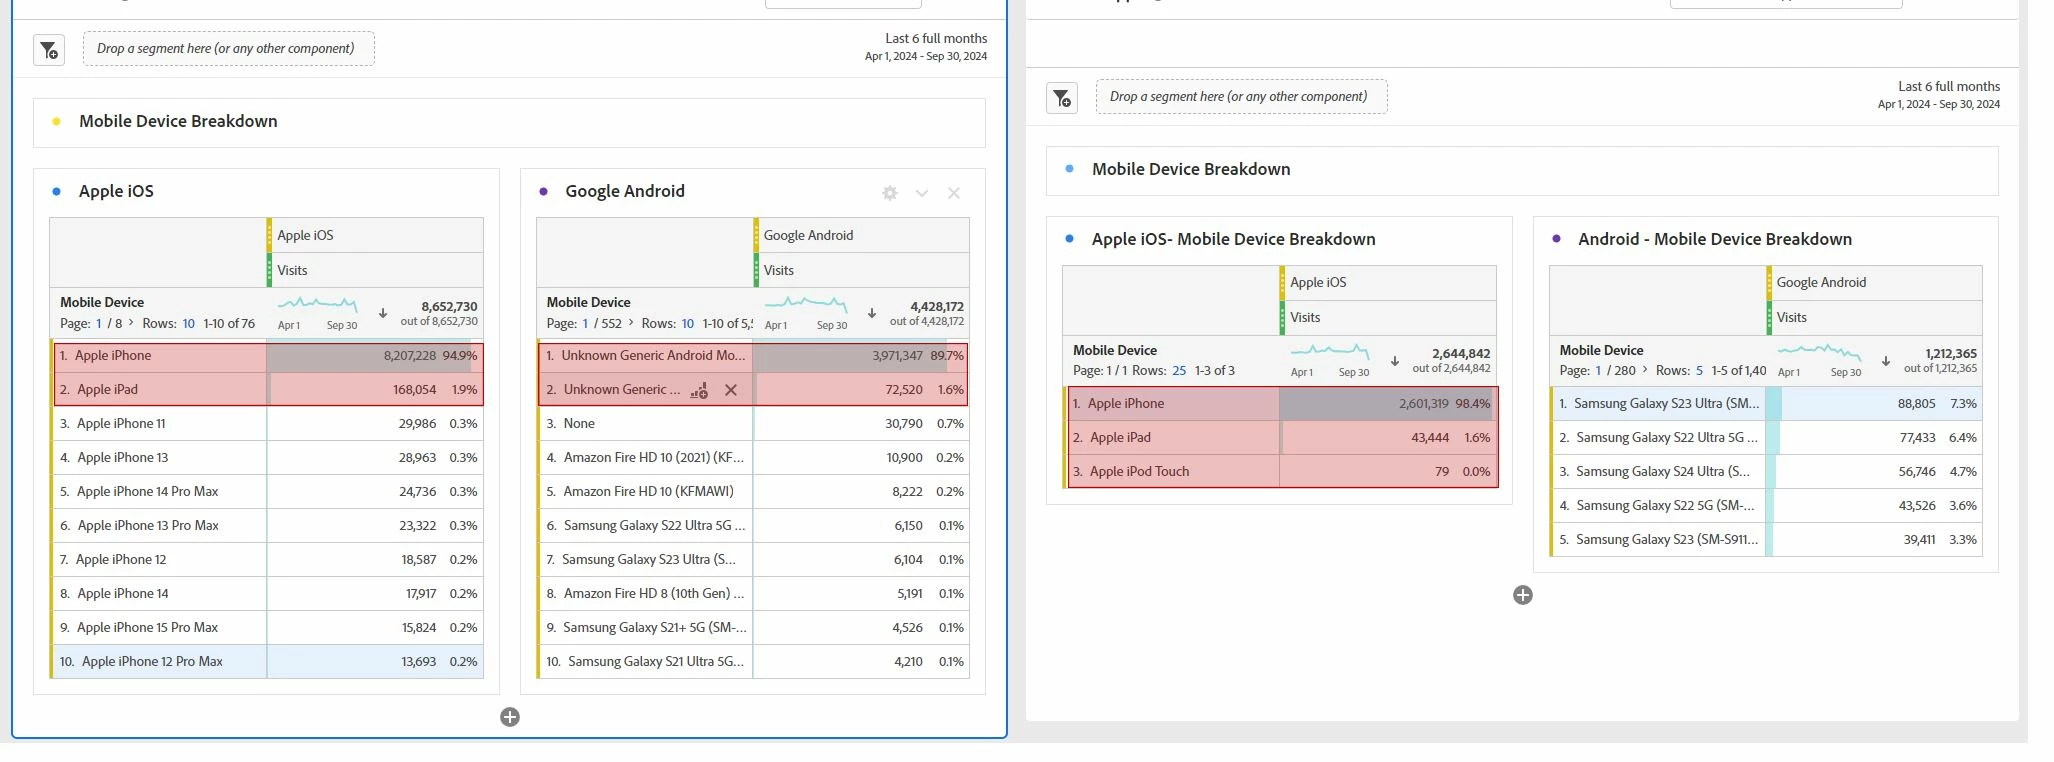Go to next page of 552 in Google Android table

[x=631, y=323]
